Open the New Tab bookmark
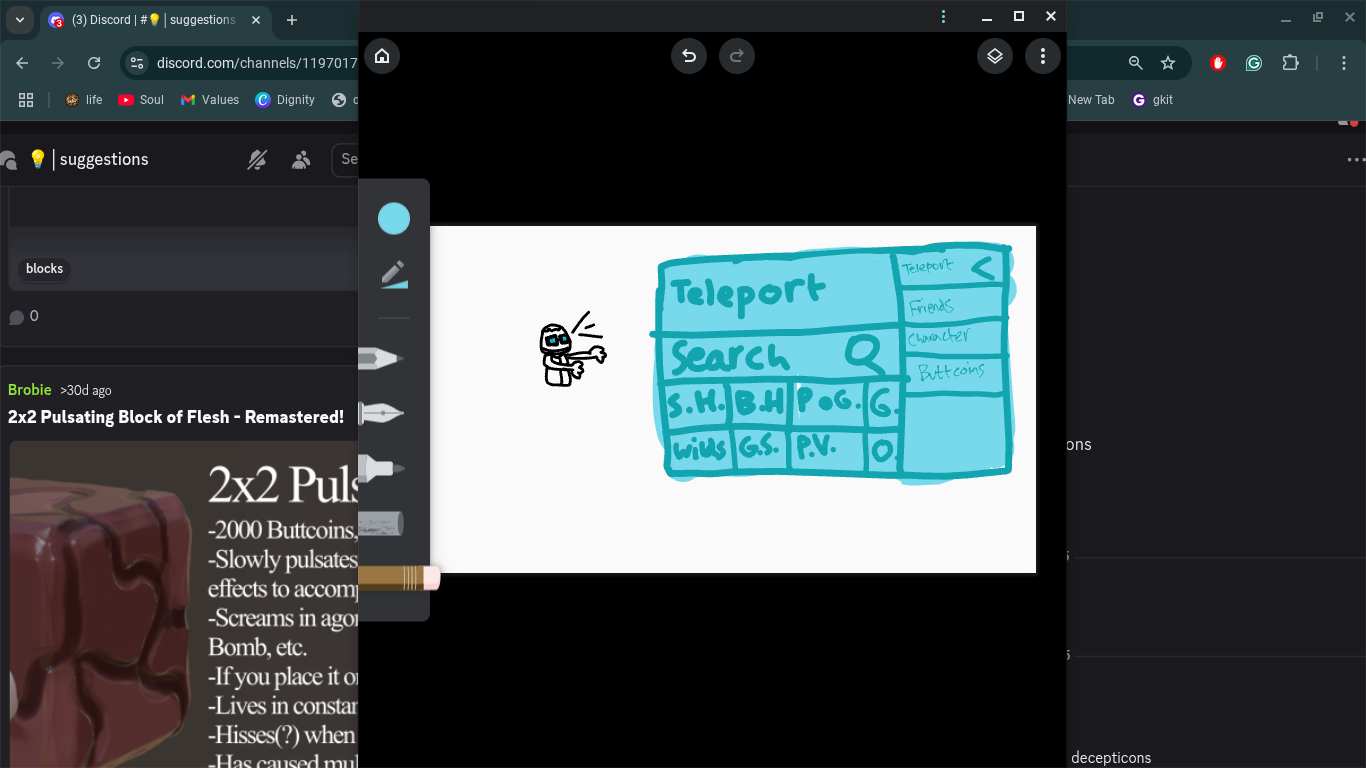The height and width of the screenshot is (768, 1366). pyautogui.click(x=1090, y=100)
